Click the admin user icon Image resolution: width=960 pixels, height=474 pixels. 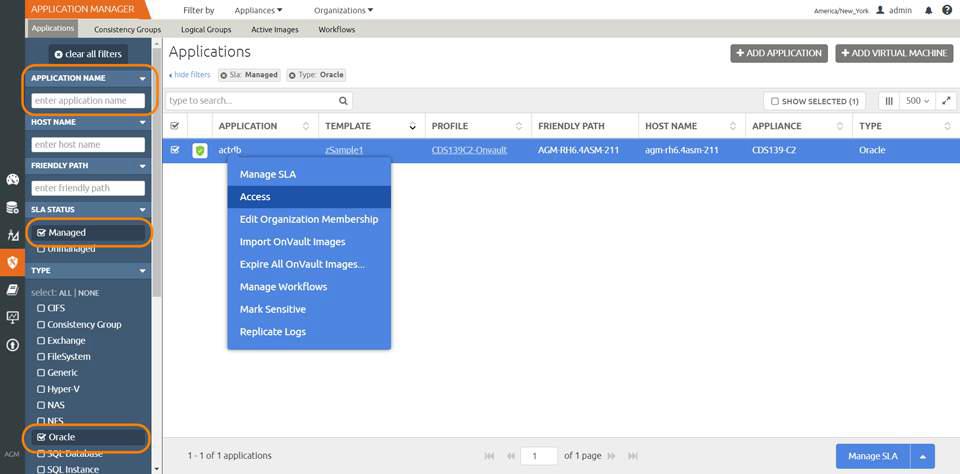pyautogui.click(x=880, y=10)
